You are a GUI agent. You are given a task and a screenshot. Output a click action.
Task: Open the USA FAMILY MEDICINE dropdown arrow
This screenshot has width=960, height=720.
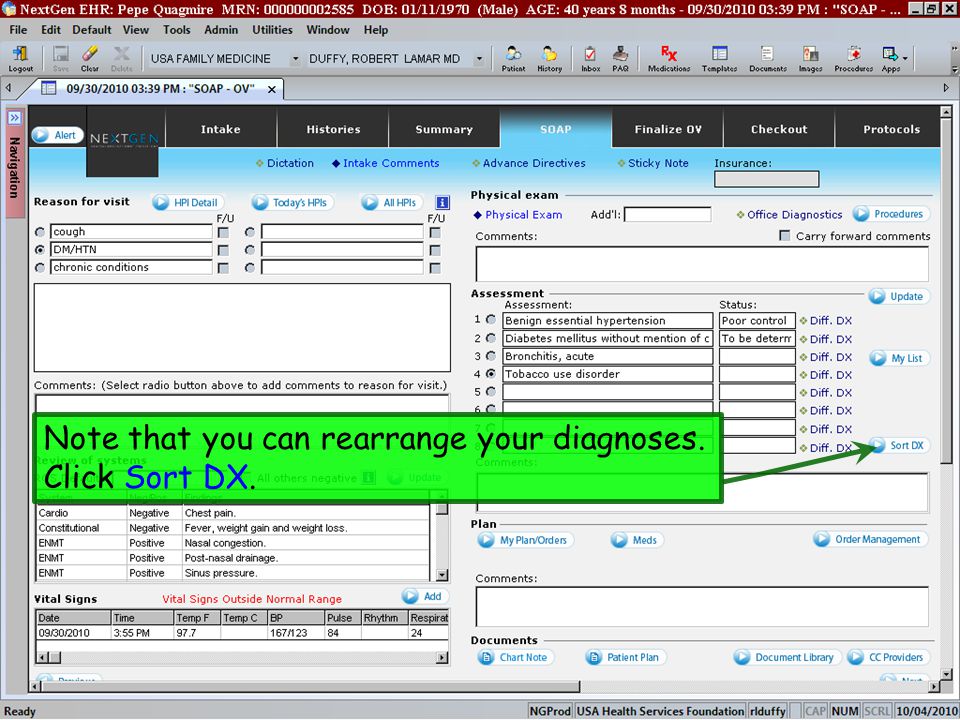295,59
